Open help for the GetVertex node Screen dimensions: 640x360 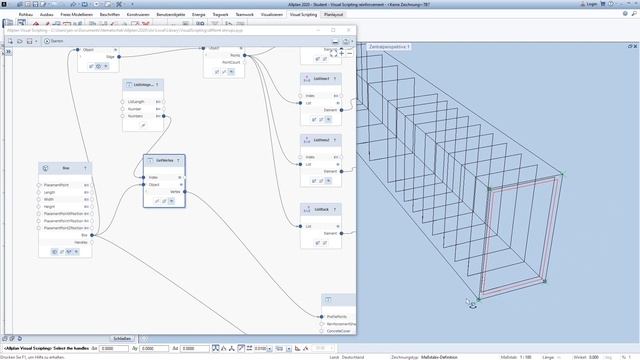click(x=178, y=160)
